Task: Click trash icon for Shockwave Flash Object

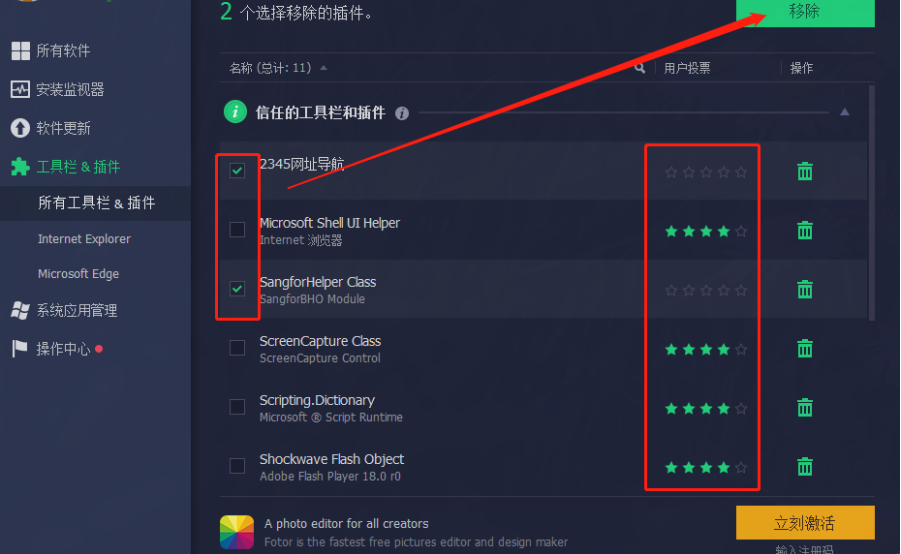Action: pos(804,467)
